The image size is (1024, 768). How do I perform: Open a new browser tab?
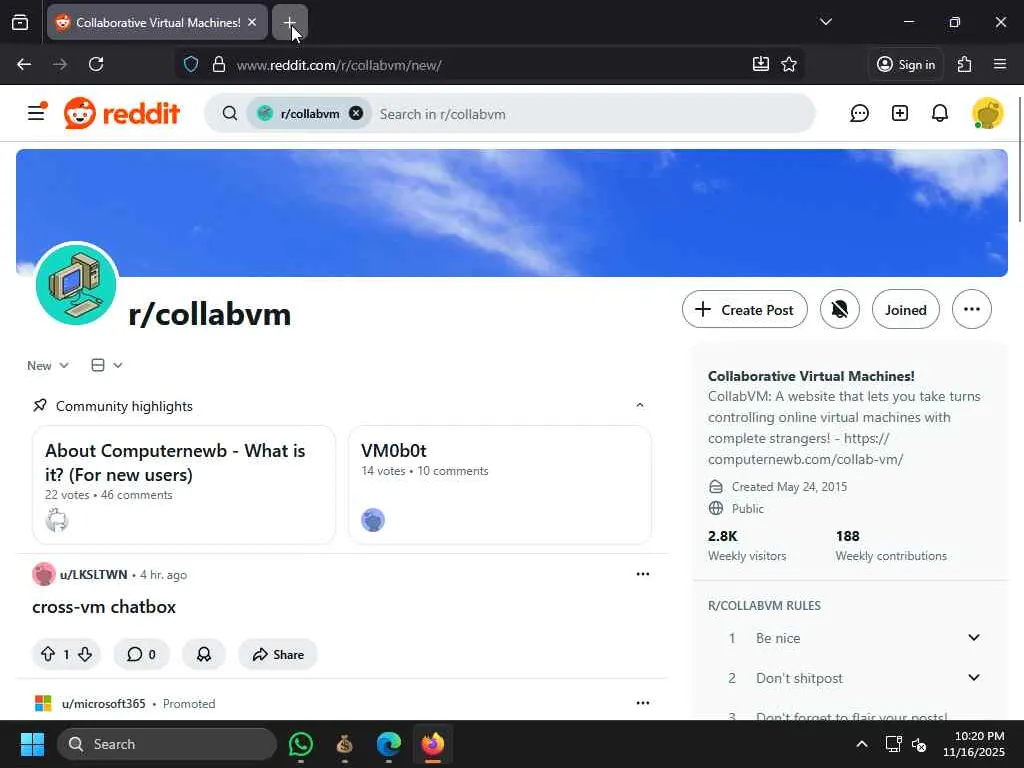pyautogui.click(x=289, y=22)
